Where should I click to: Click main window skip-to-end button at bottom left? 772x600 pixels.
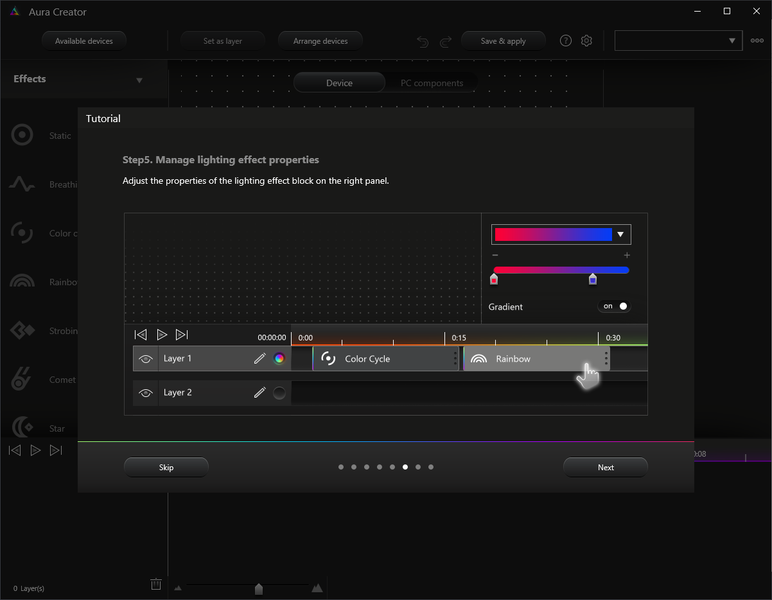tap(56, 450)
